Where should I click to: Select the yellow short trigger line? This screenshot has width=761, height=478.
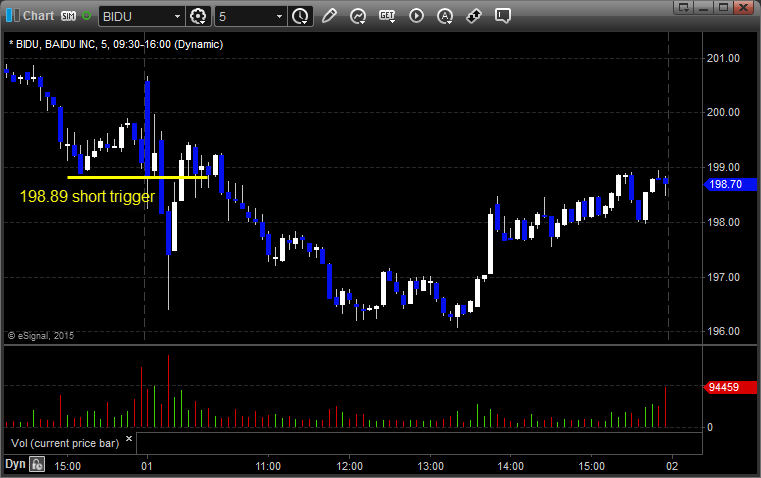tap(137, 177)
